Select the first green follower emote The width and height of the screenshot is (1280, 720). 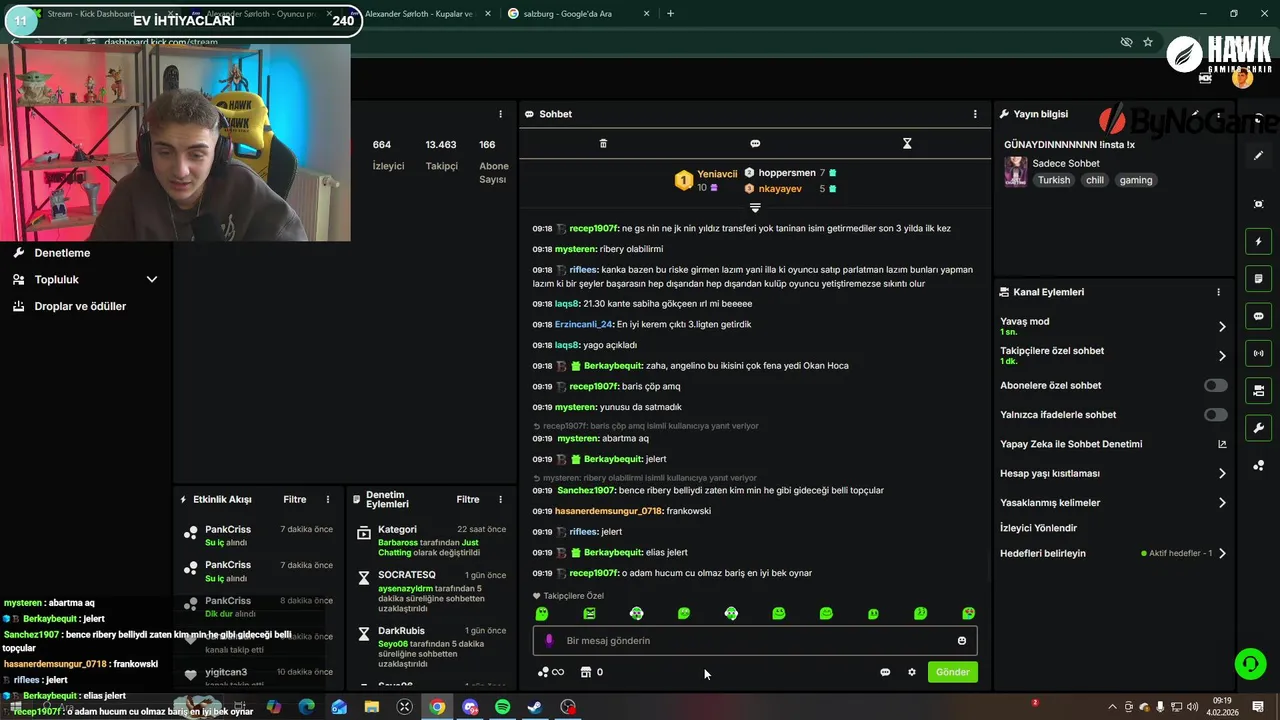pos(542,613)
